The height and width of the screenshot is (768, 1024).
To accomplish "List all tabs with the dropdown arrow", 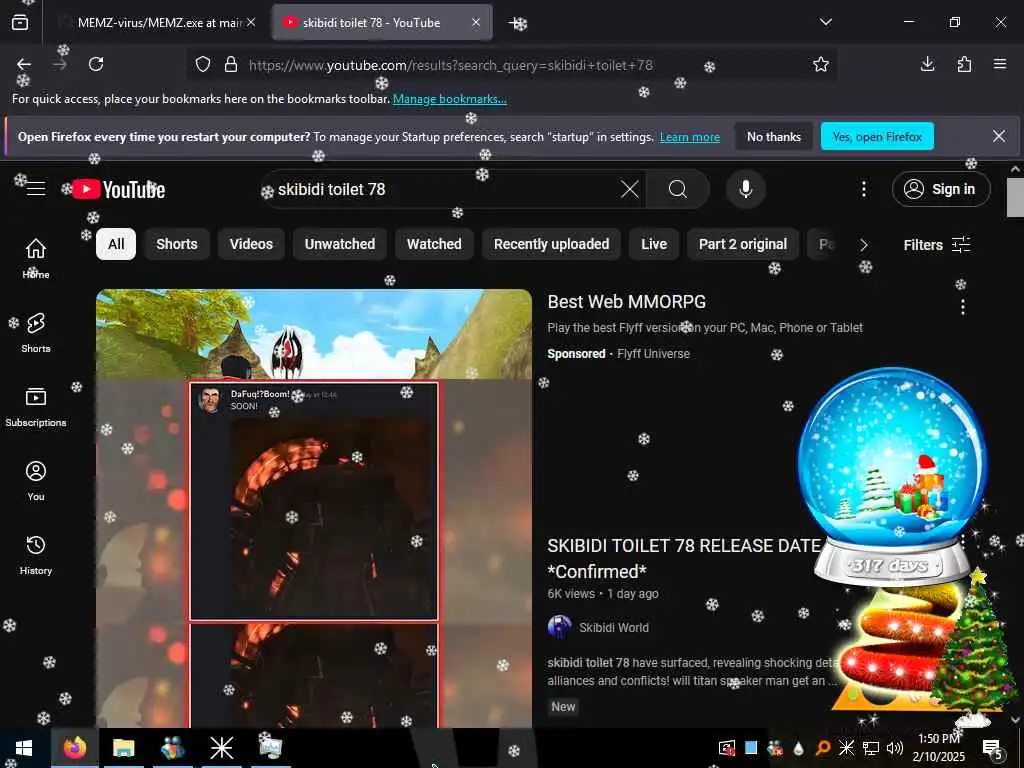I will pyautogui.click(x=825, y=22).
